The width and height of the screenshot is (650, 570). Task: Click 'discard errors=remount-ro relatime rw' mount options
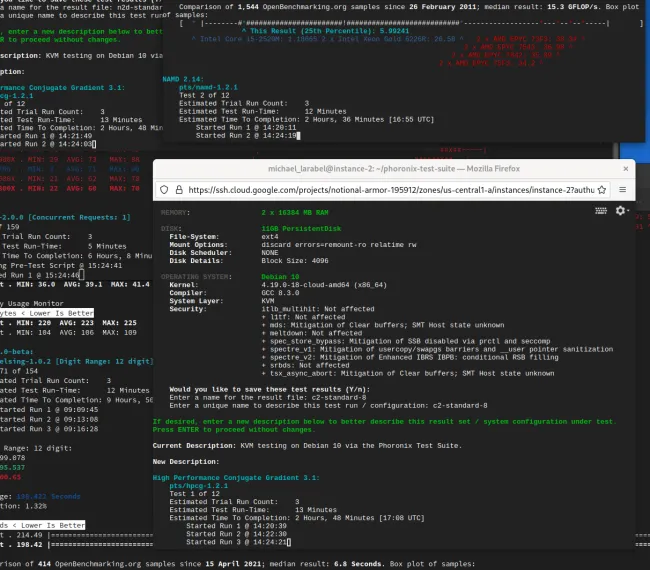(x=339, y=245)
